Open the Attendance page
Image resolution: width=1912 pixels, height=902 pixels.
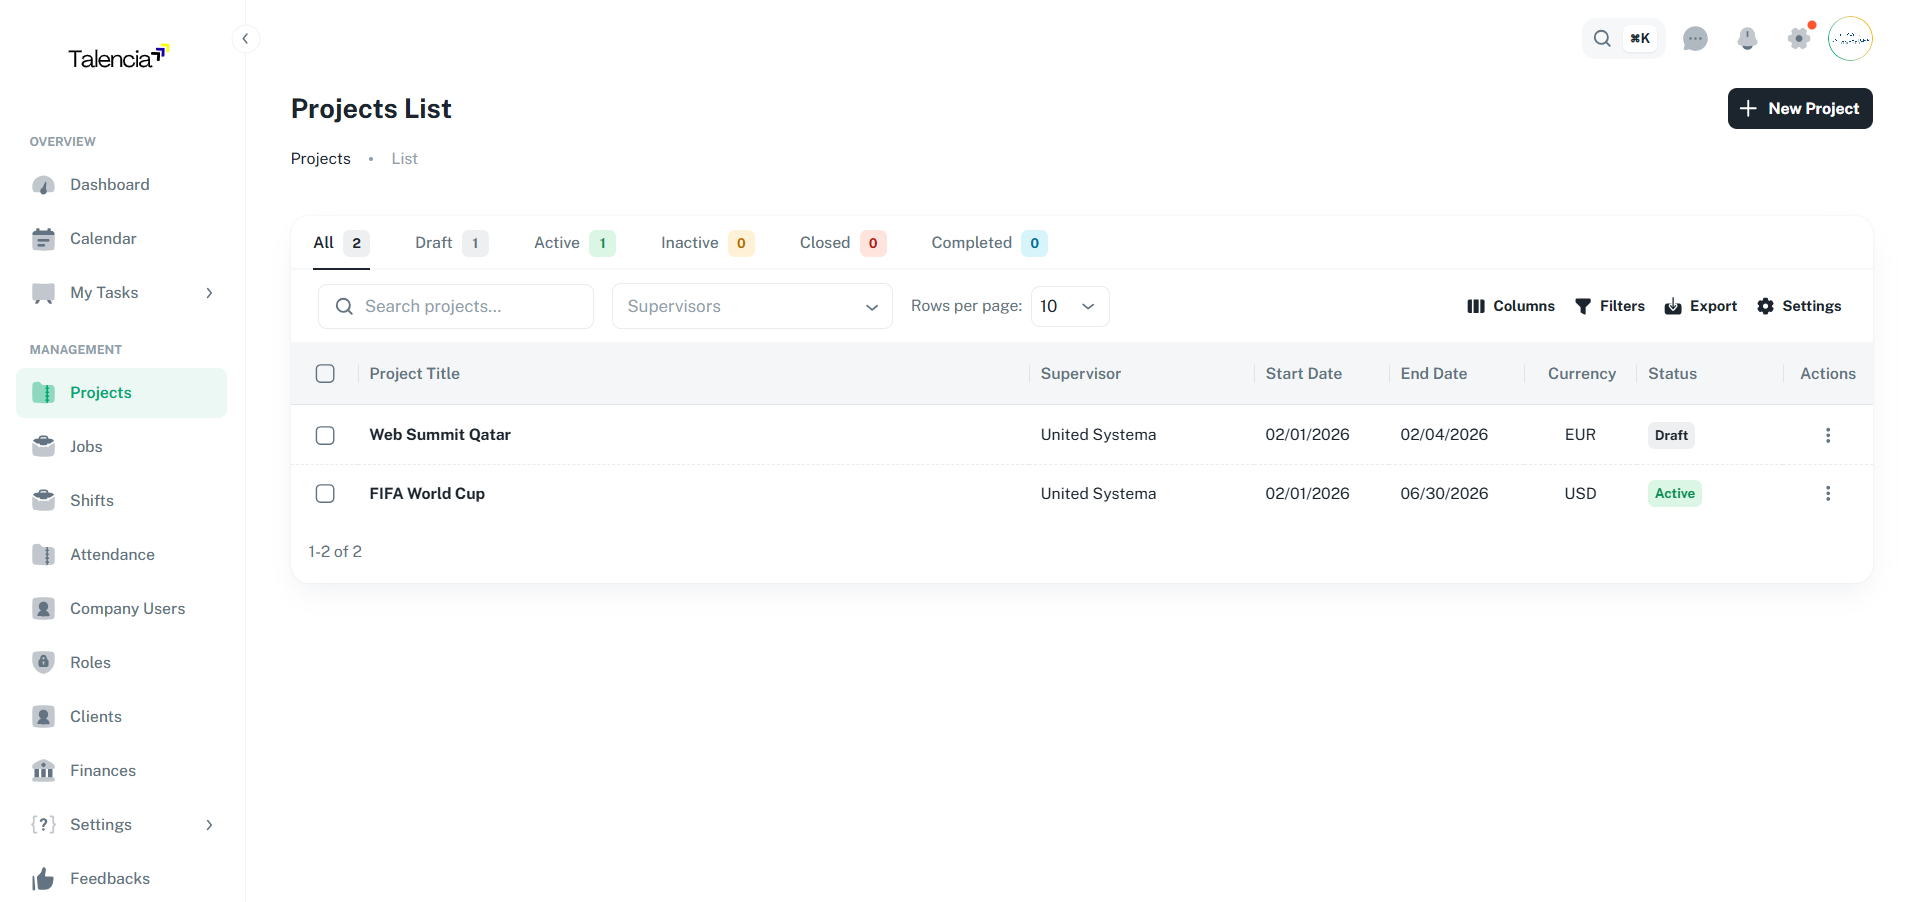pyautogui.click(x=111, y=554)
